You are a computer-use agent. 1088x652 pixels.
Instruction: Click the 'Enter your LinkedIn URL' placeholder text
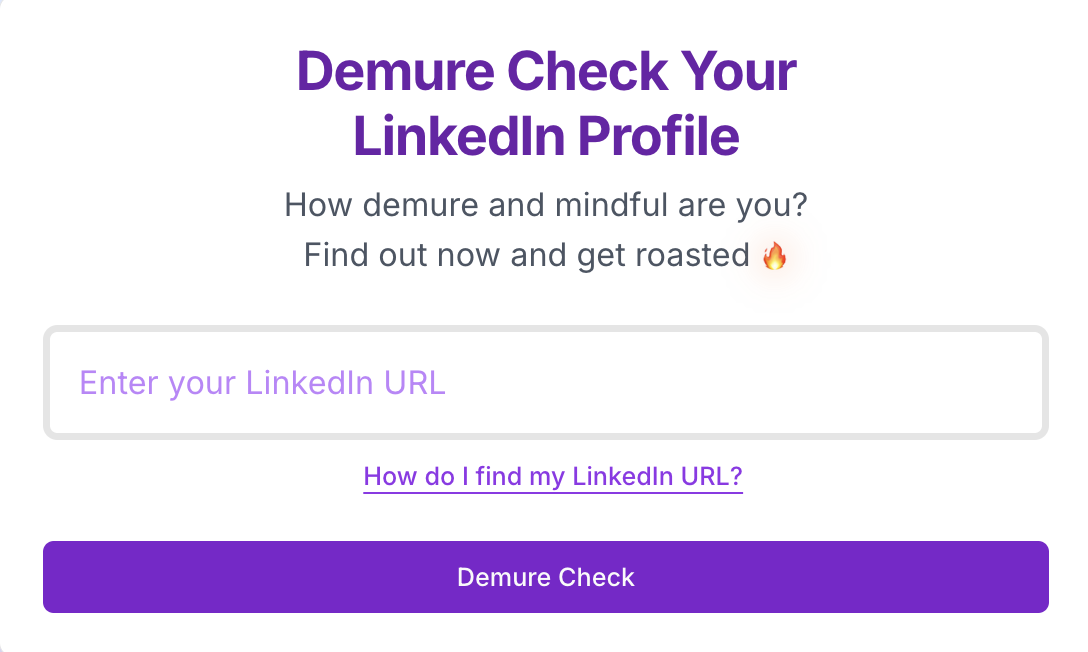[263, 383]
